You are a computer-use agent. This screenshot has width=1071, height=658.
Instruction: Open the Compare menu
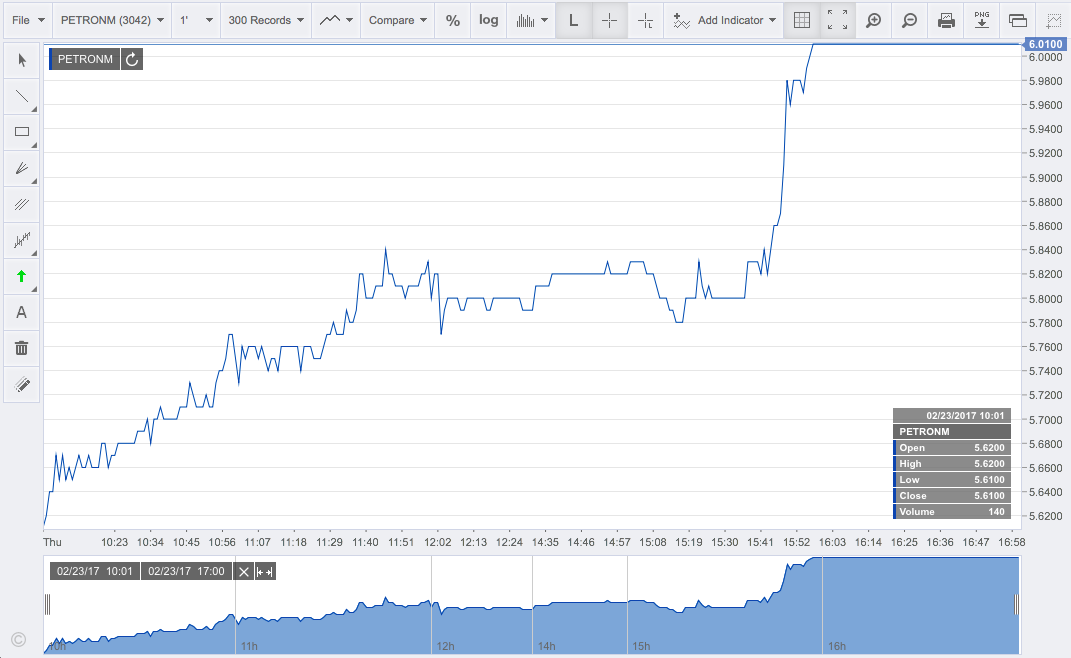coord(398,20)
